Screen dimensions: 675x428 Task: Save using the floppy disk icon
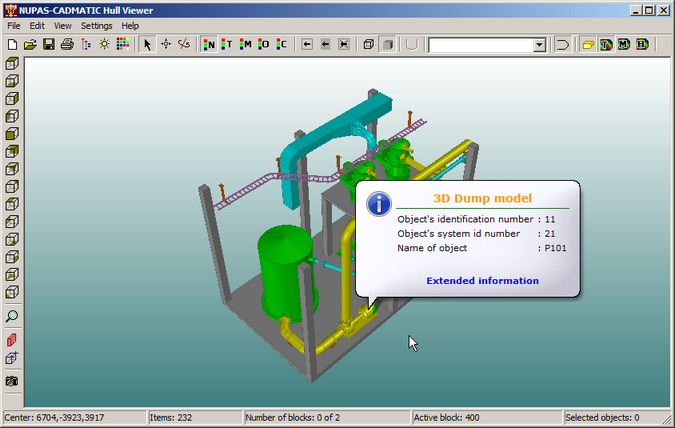(x=48, y=44)
